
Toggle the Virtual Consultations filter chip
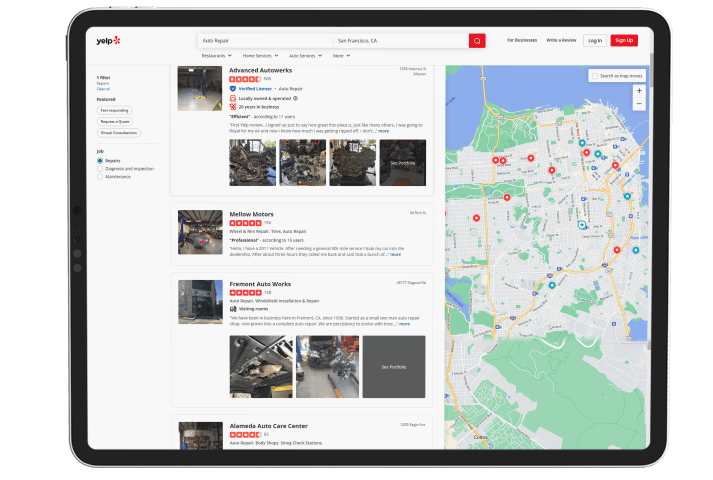(119, 133)
